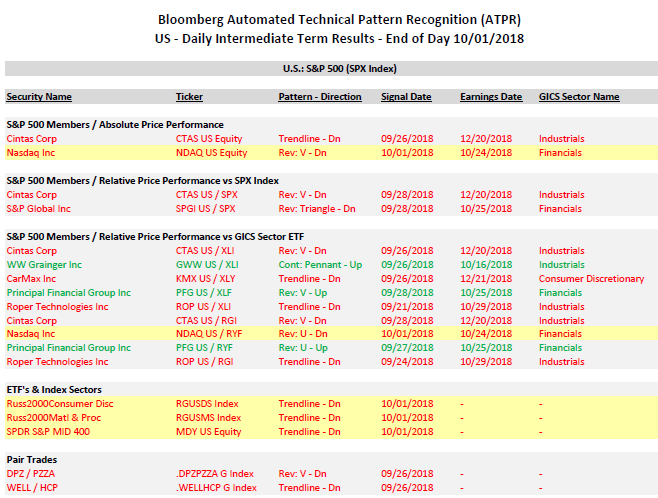658x498 pixels.
Task: Click Nasdaq Inc in the Absolute Price Performance section
Action: (x=31, y=153)
